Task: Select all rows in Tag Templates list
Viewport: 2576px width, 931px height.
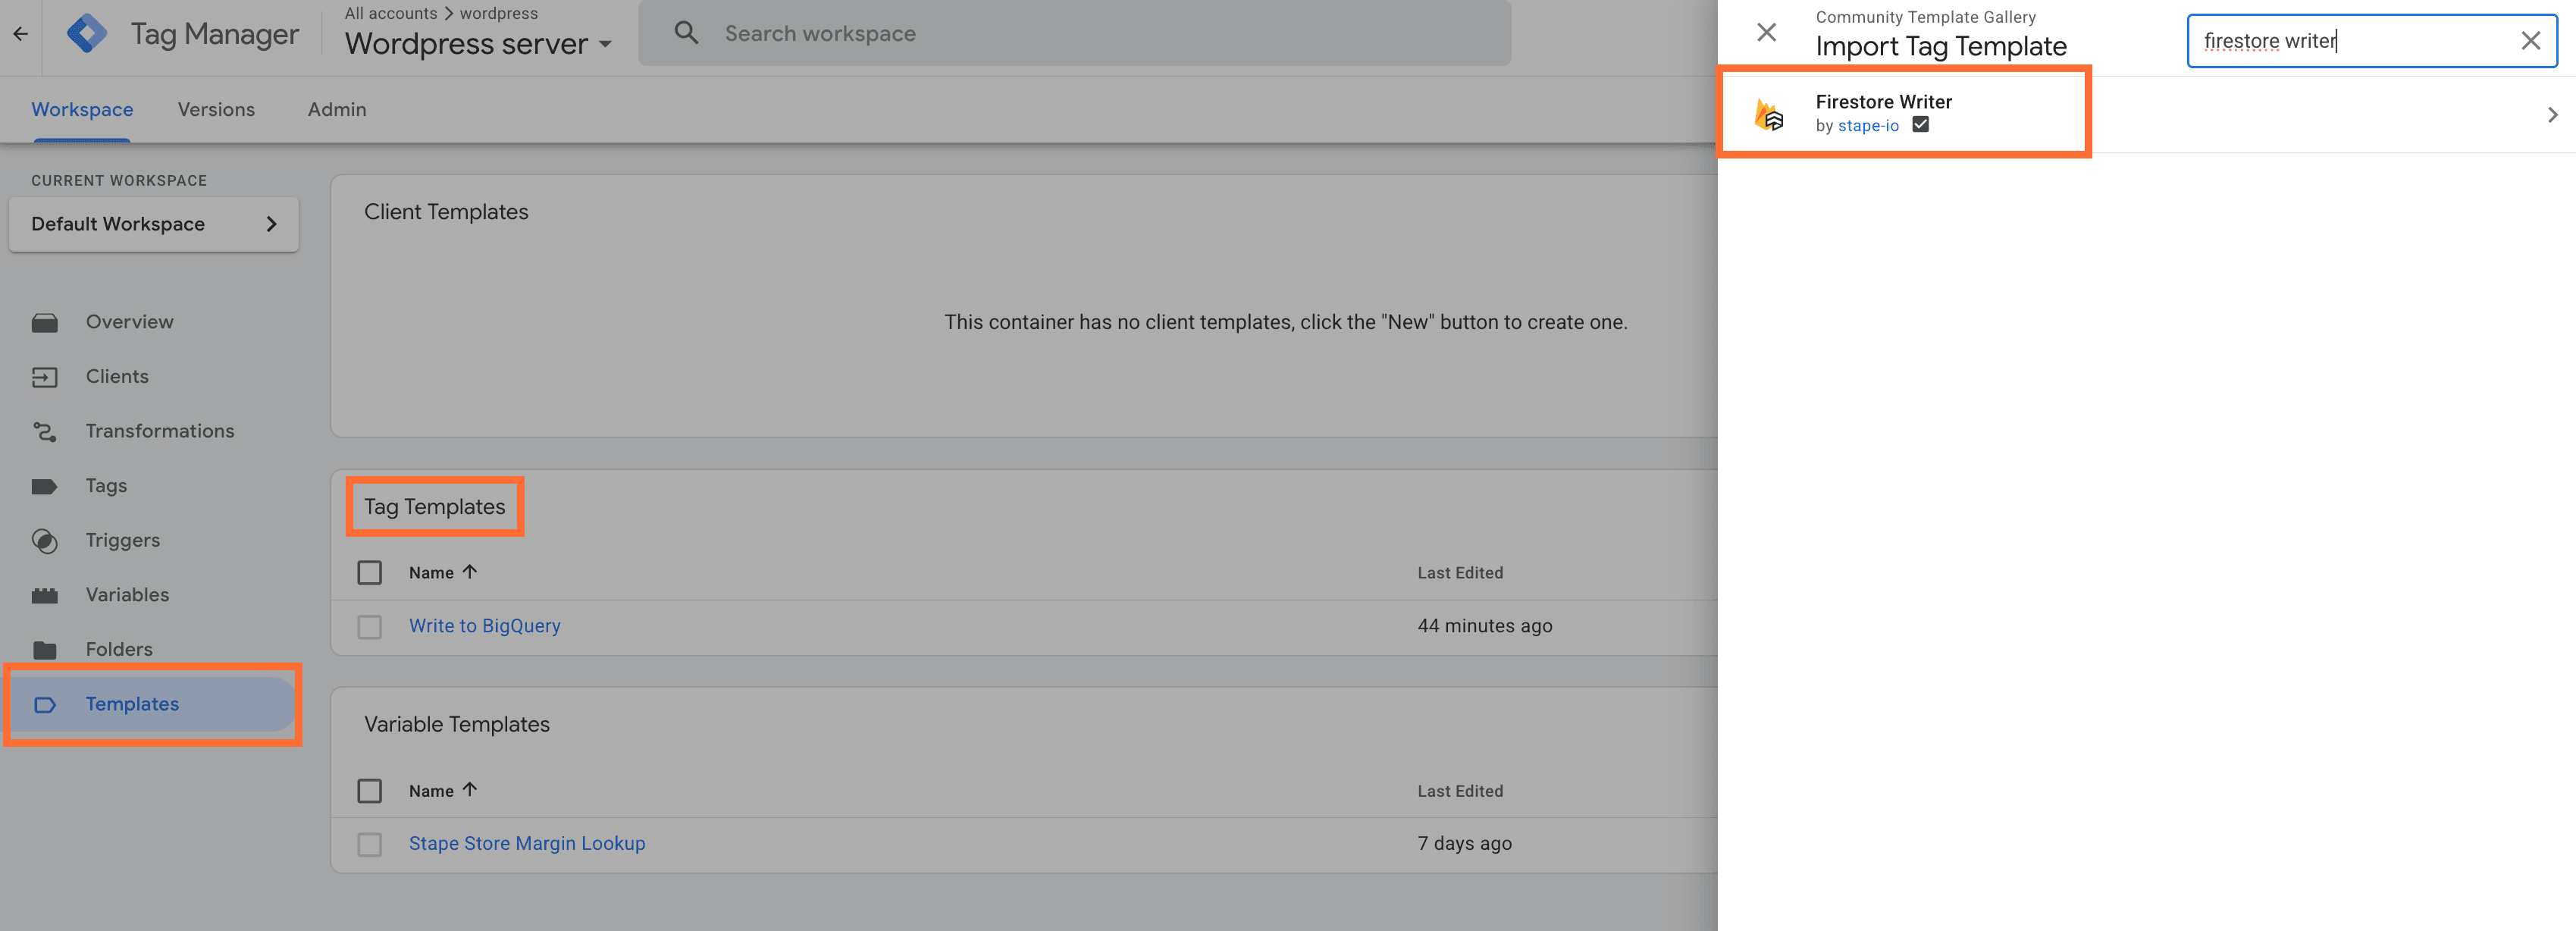Action: 370,572
